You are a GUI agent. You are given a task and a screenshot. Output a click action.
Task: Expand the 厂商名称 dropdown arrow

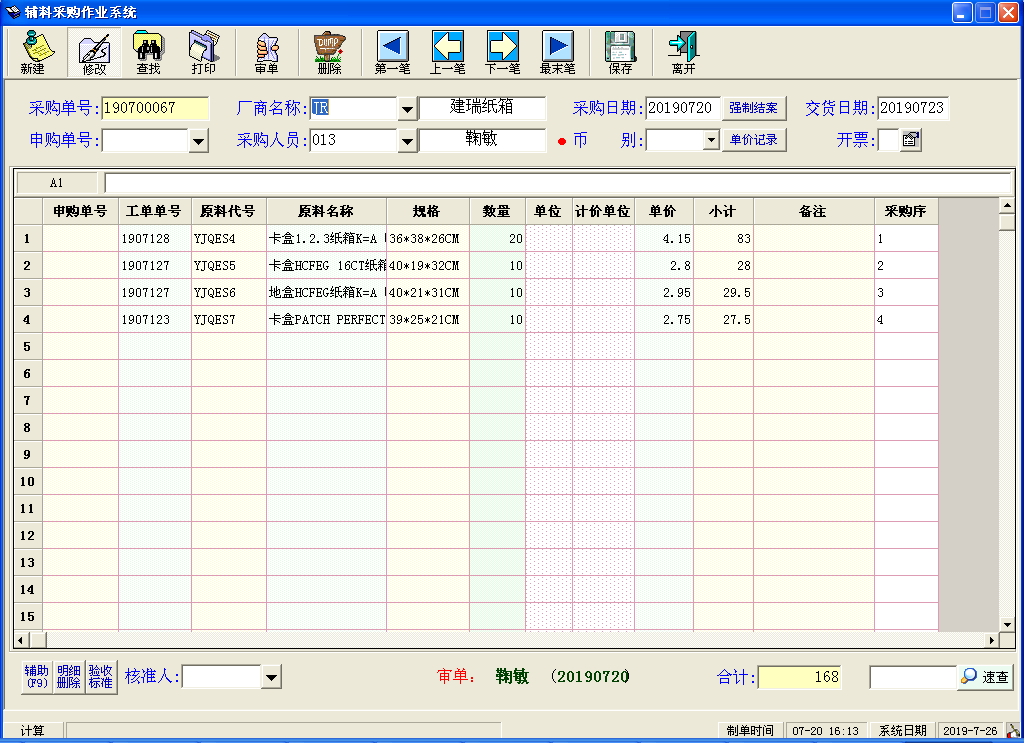[x=407, y=109]
